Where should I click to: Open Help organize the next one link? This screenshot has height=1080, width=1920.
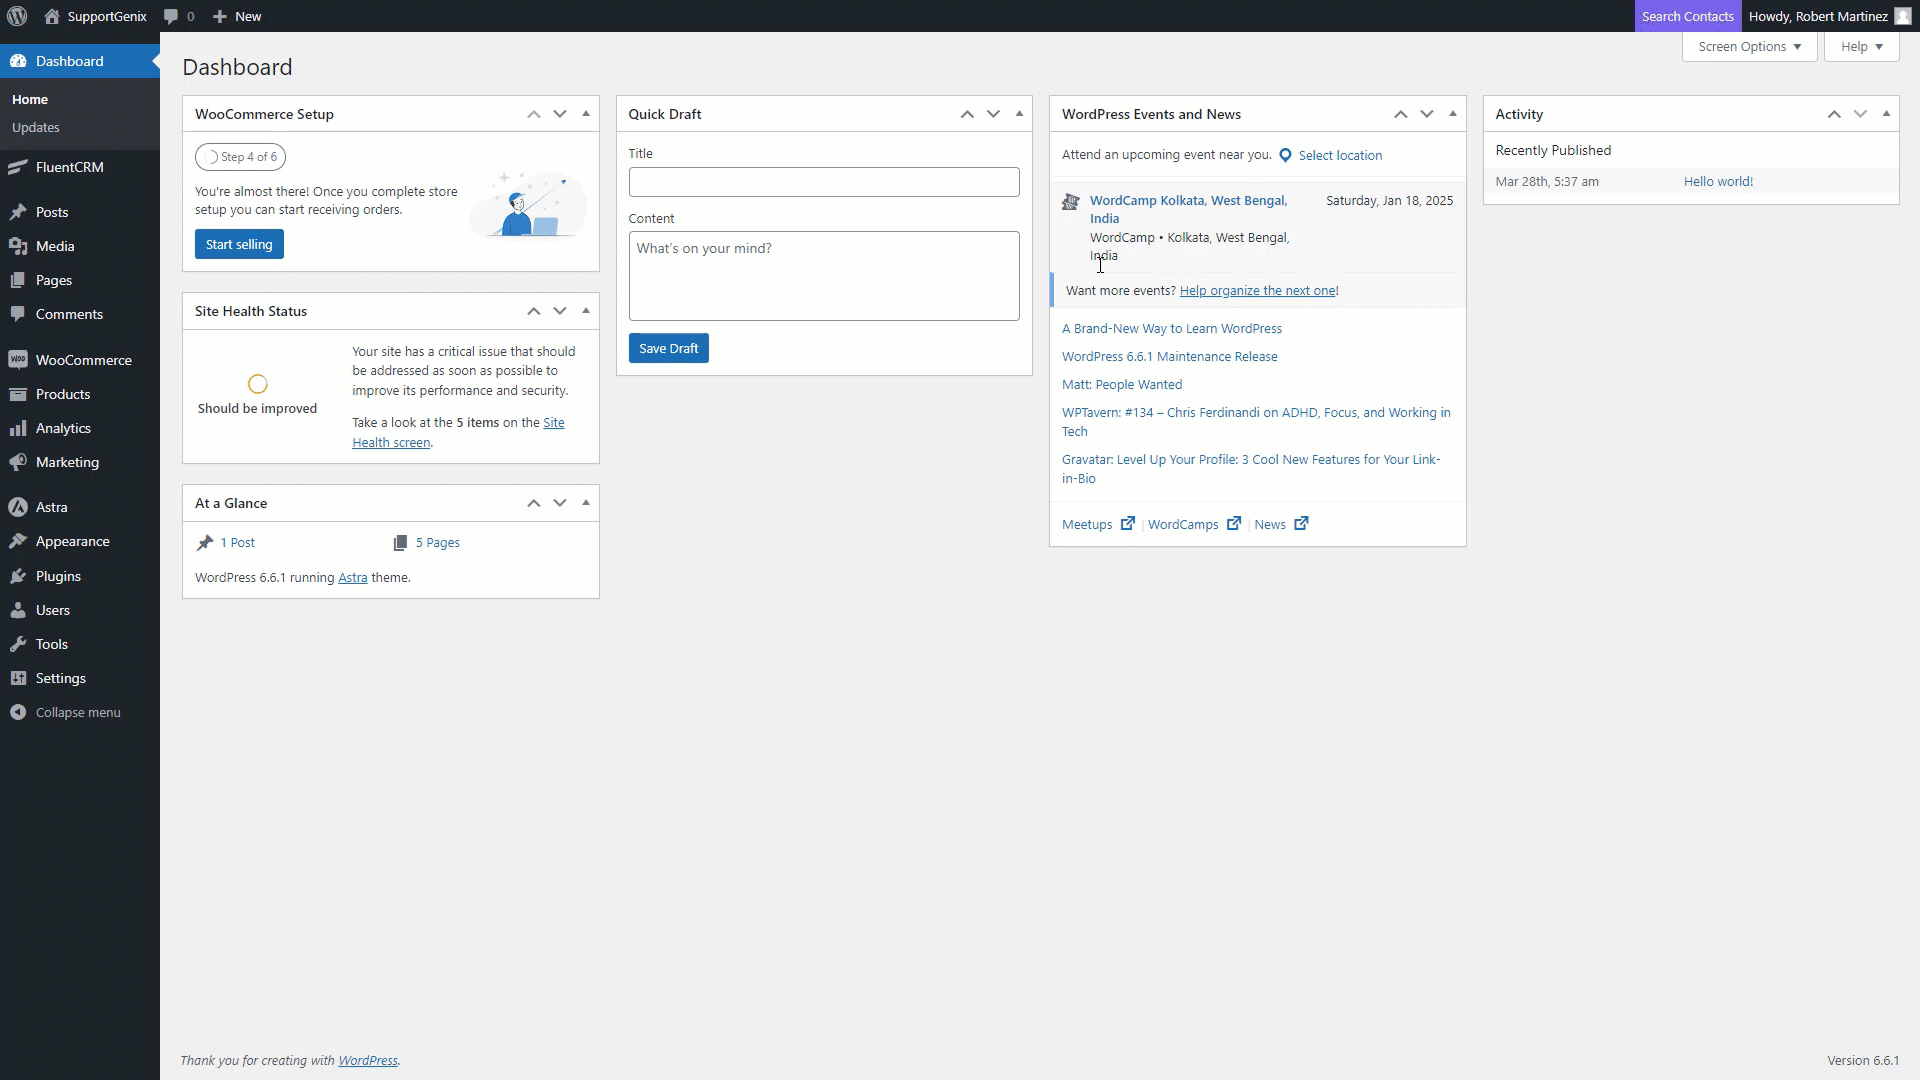tap(1257, 290)
